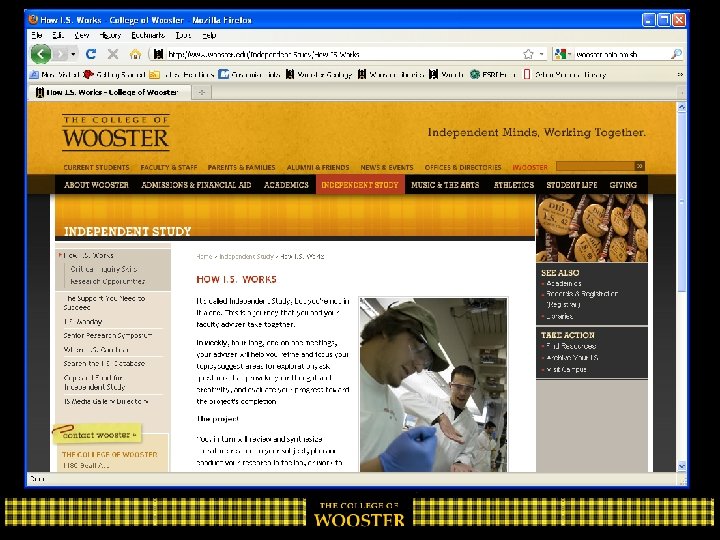
Task: Open Search the I.S. Database link
Action: point(104,363)
